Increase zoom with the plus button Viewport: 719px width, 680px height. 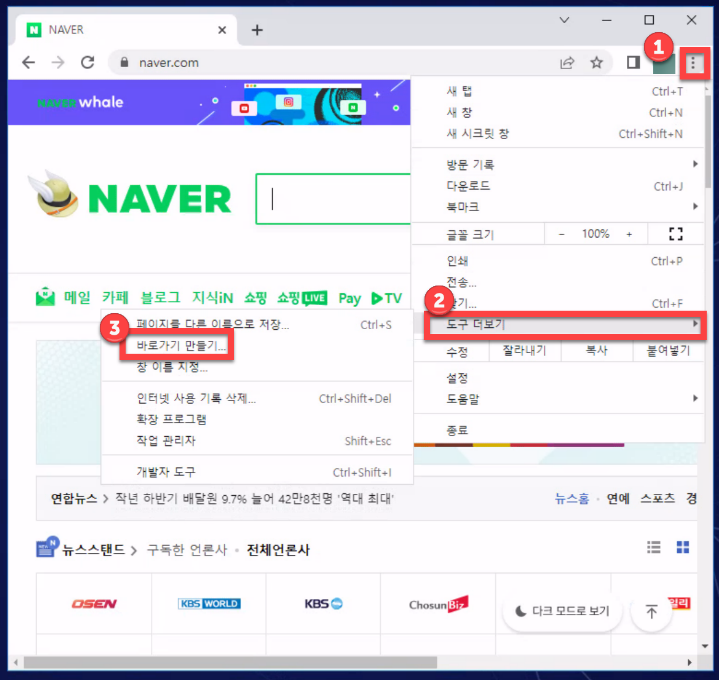click(x=629, y=234)
